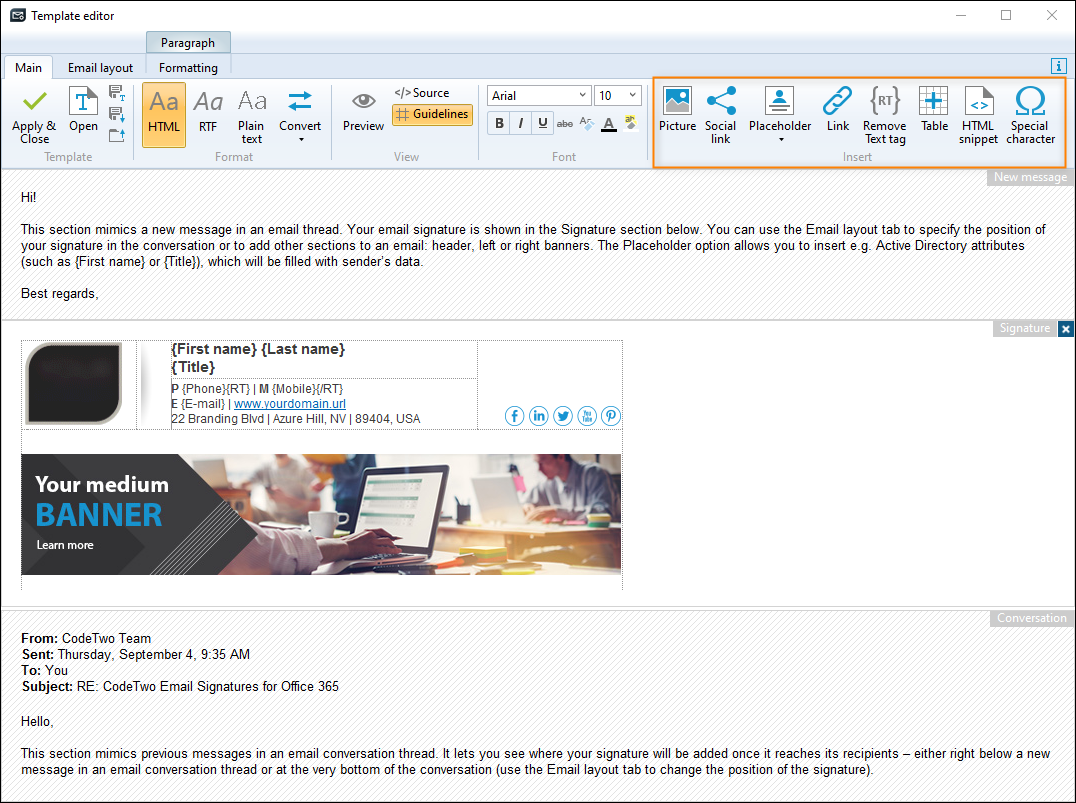
Task: Click the Signature section label
Action: pos(1025,328)
